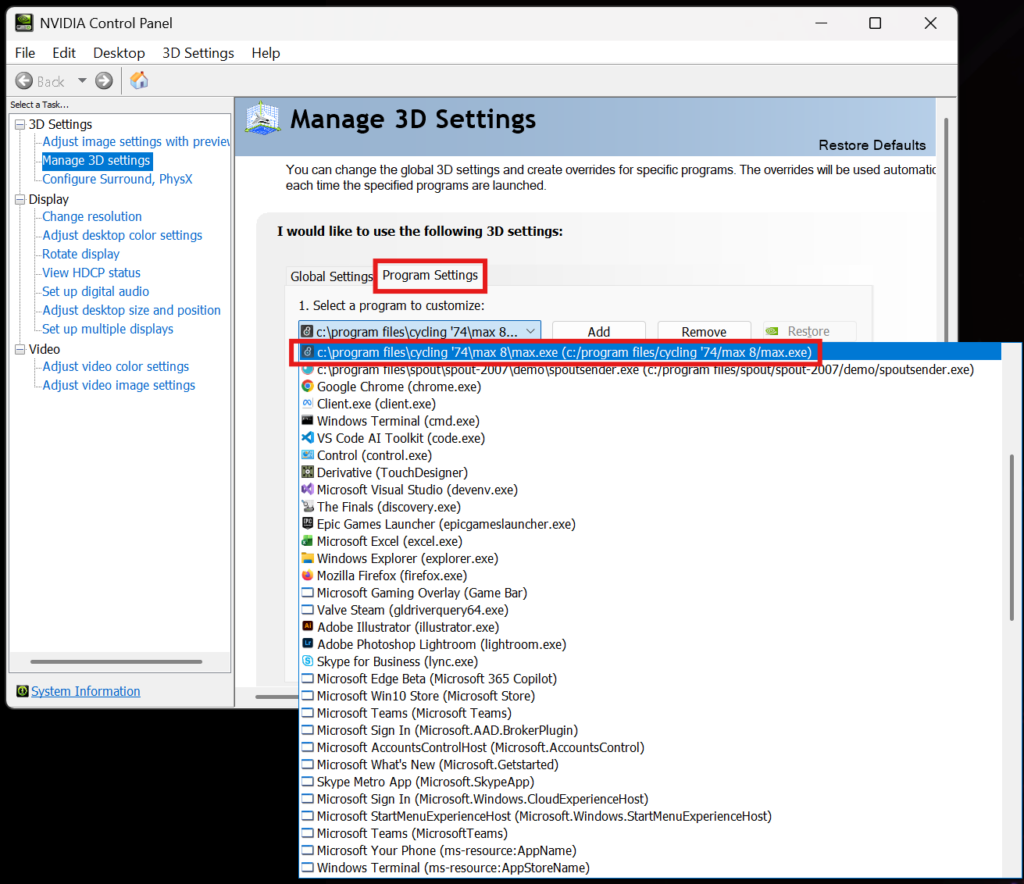Collapse the 3D Settings tree node
This screenshot has height=884, width=1024.
point(20,124)
